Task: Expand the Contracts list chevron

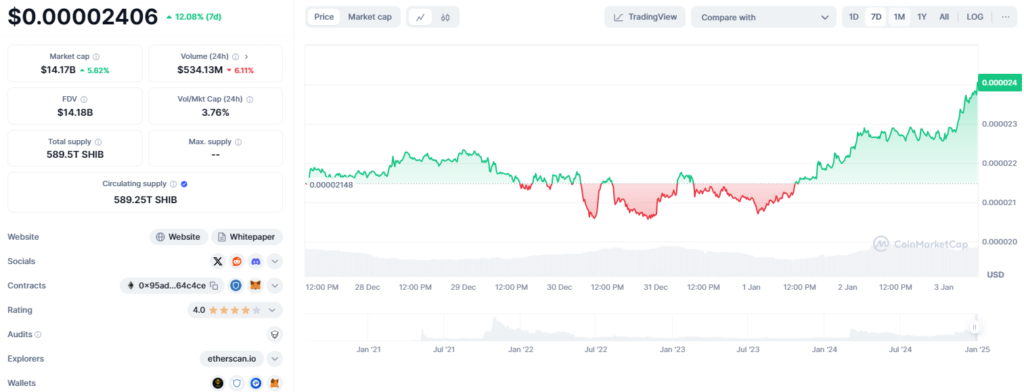Action: (275, 286)
